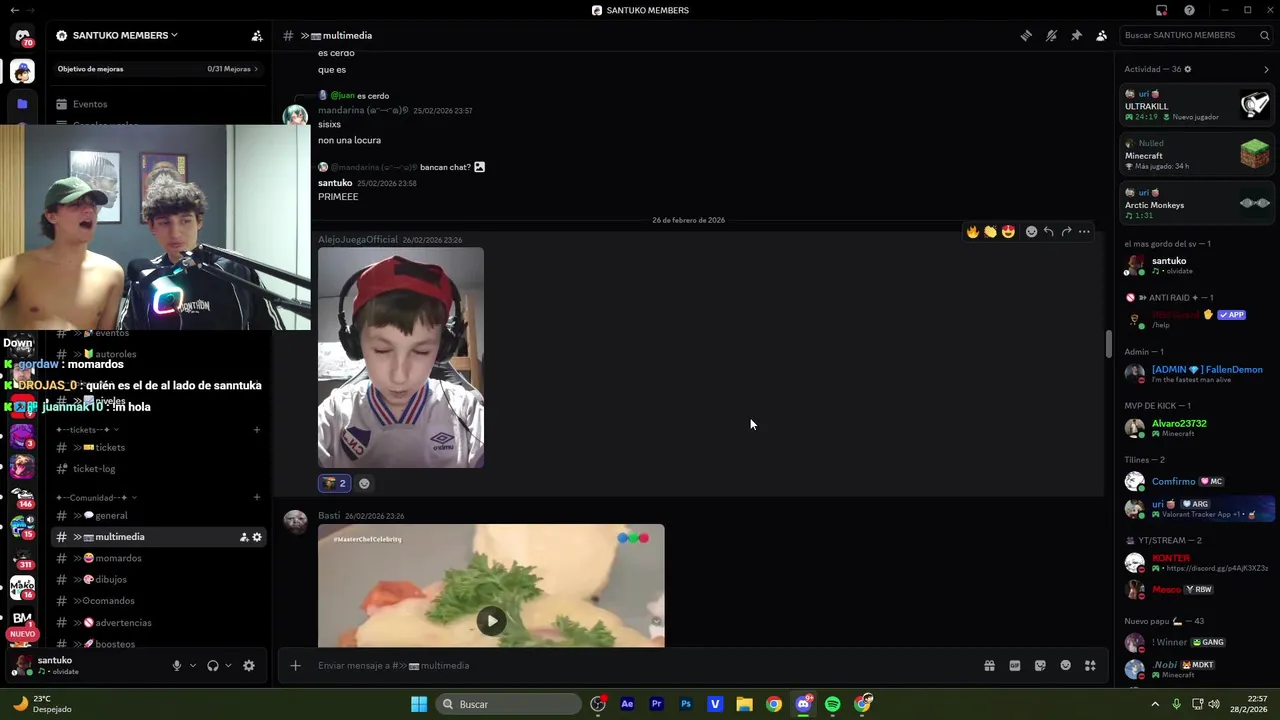Open the GIF picker
Screen dimensions: 1280x720
click(1015, 665)
